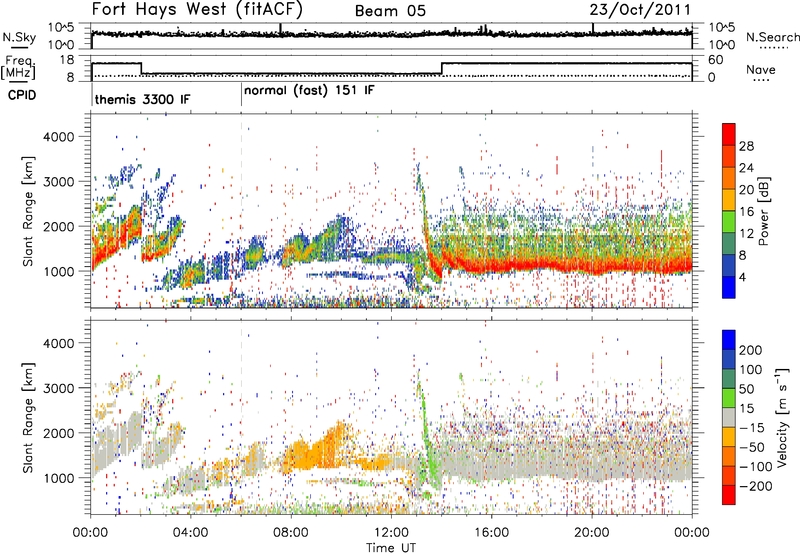
Task: Click the frequency step trace panel
Action: 391,68
